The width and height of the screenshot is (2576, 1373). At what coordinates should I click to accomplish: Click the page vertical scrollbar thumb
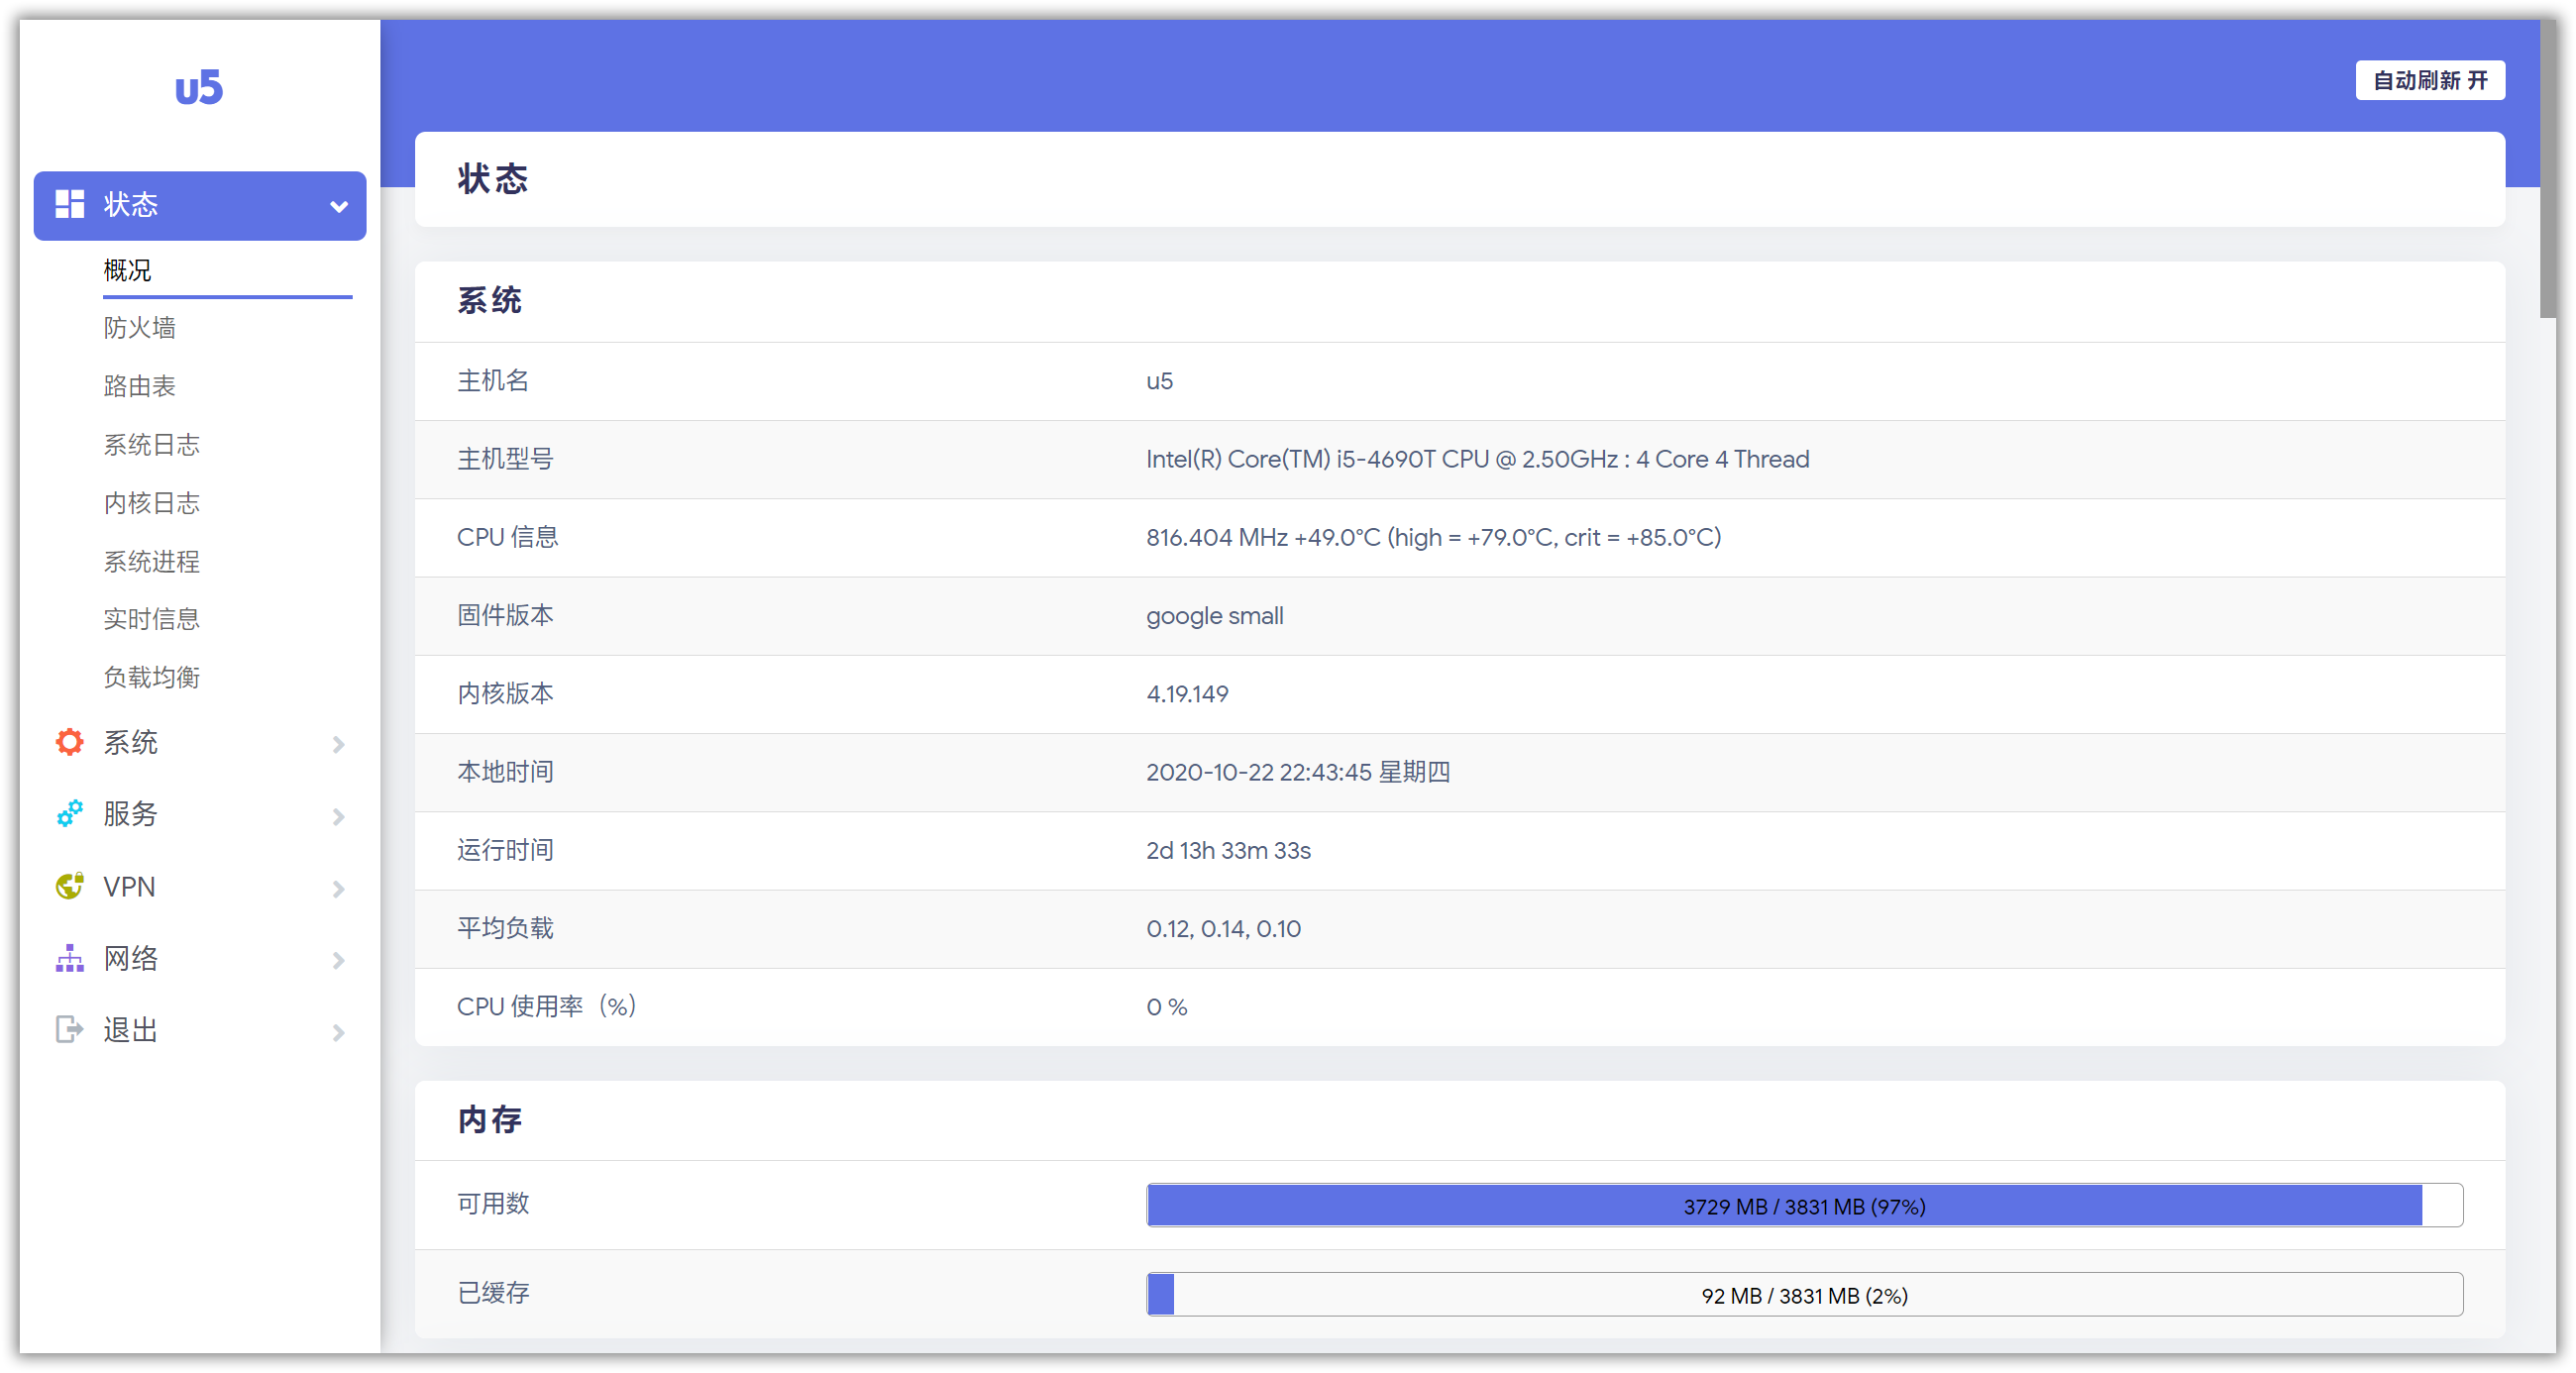[x=2547, y=170]
